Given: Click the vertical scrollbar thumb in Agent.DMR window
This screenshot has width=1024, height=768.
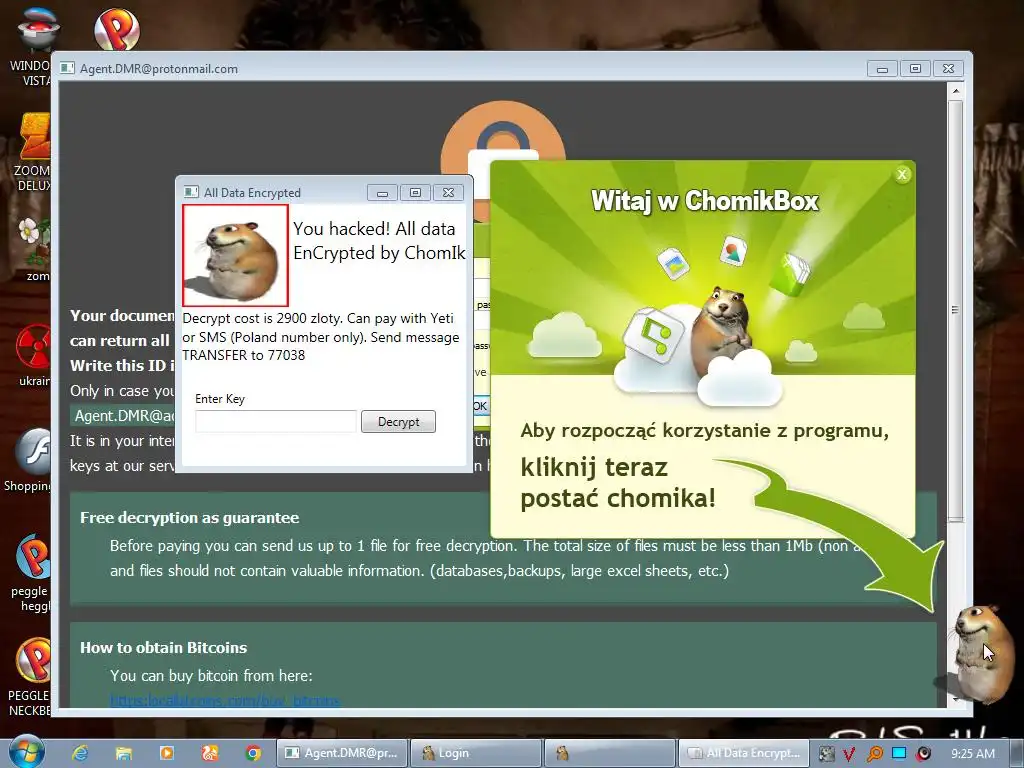Looking at the screenshot, I should point(955,310).
